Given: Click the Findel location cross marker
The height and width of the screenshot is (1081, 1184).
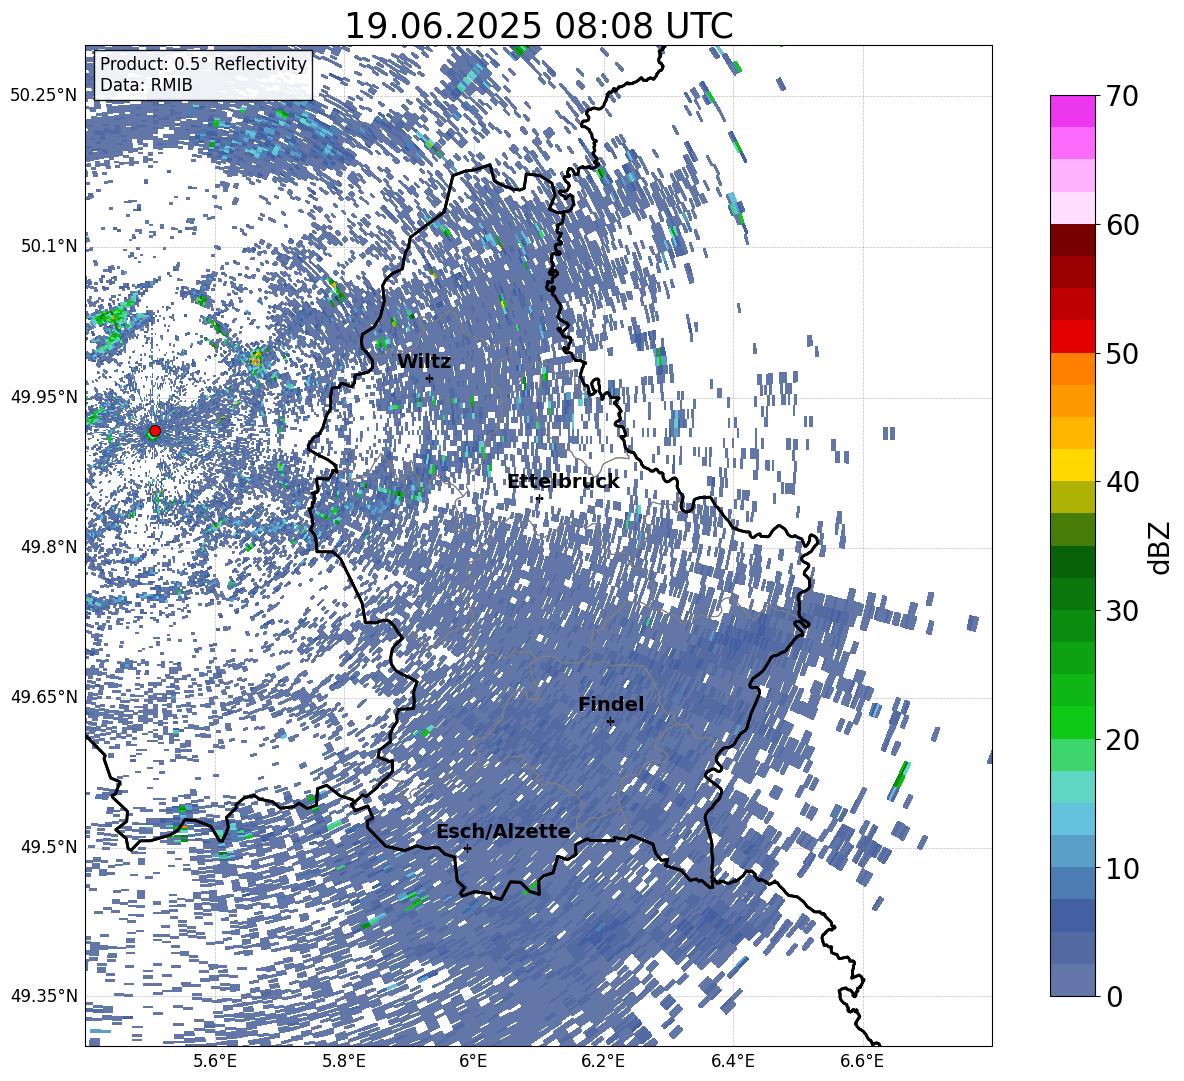Looking at the screenshot, I should click(x=611, y=722).
